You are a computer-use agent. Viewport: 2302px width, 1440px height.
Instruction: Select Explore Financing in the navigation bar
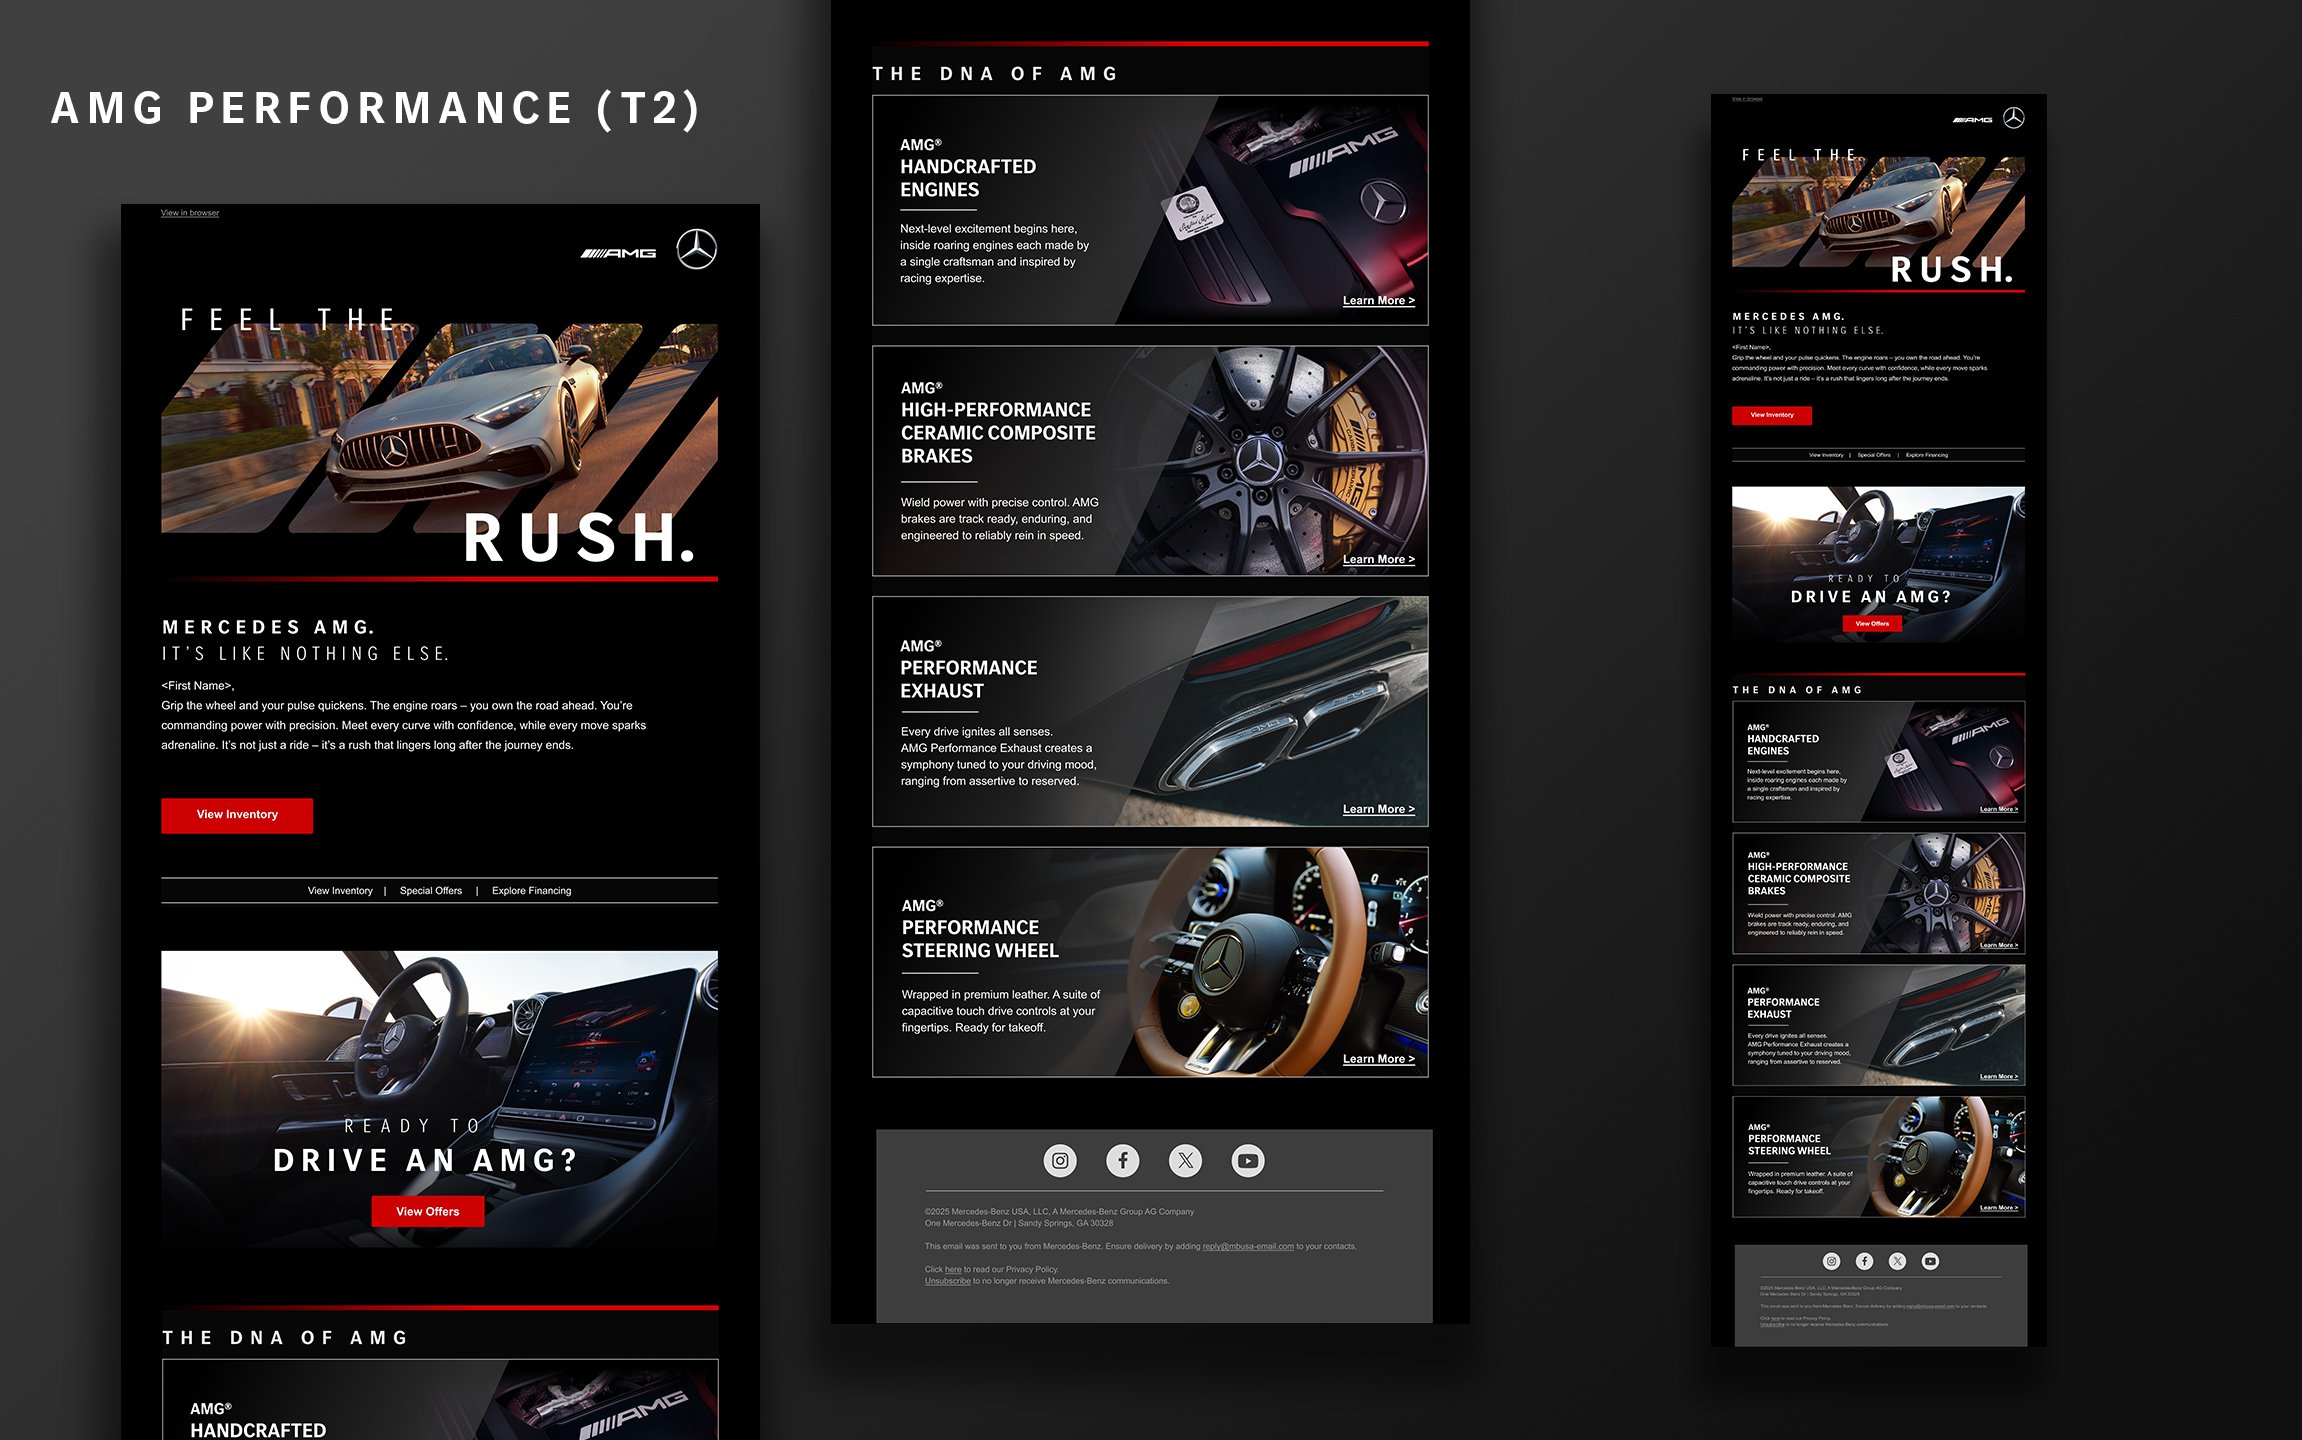(x=531, y=891)
